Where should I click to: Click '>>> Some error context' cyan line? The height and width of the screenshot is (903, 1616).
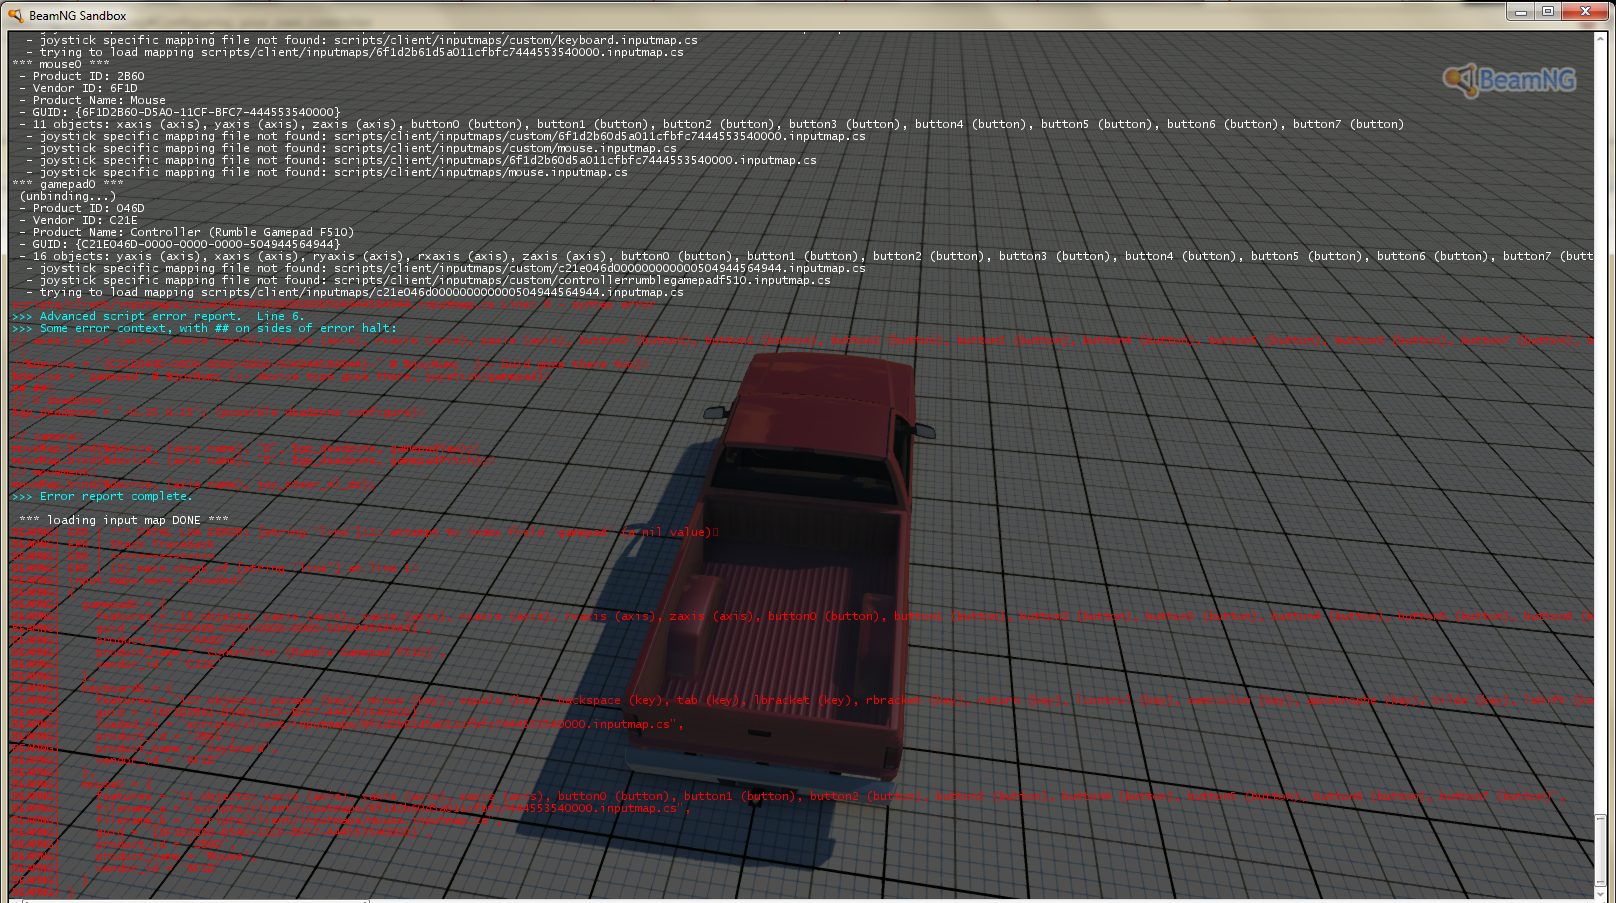(204, 328)
